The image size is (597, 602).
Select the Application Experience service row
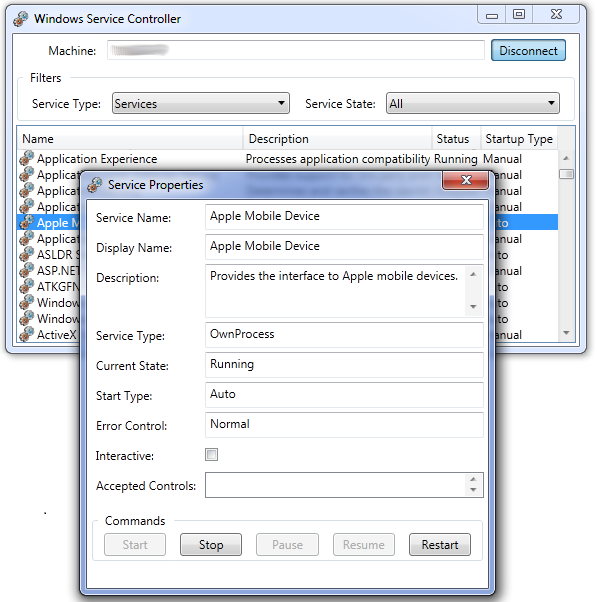tap(288, 159)
